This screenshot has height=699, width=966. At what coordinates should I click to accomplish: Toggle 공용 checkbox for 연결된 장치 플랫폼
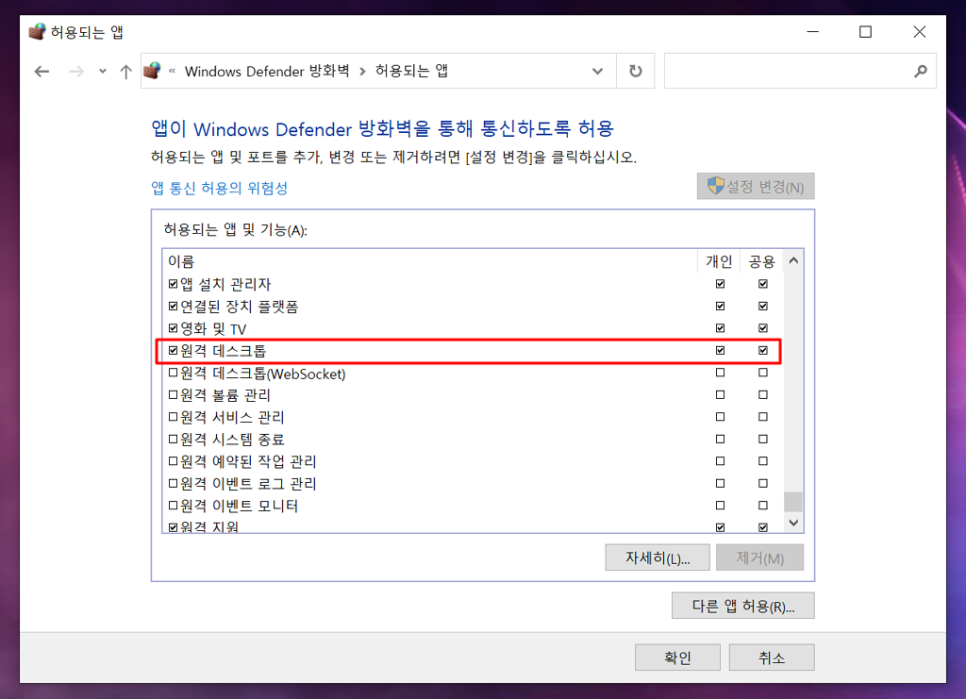pos(763,306)
